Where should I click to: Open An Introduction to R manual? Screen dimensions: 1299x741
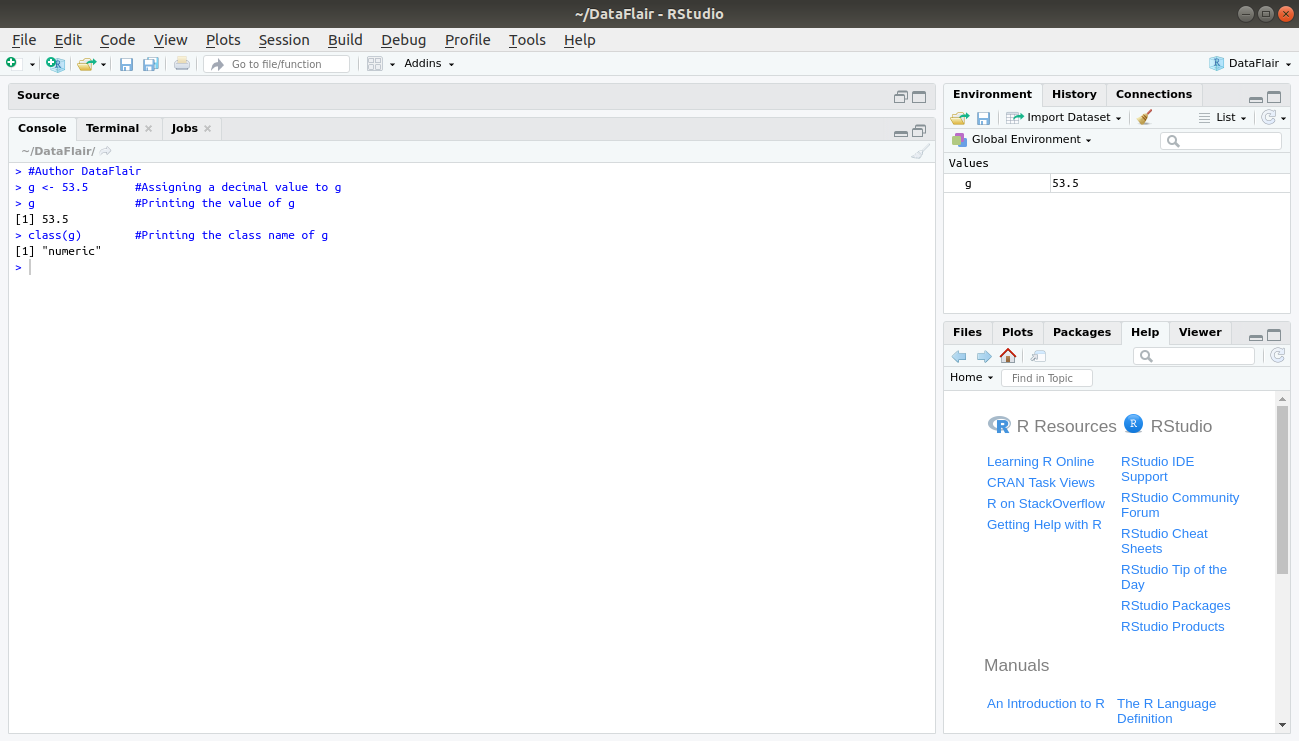[x=1046, y=704]
